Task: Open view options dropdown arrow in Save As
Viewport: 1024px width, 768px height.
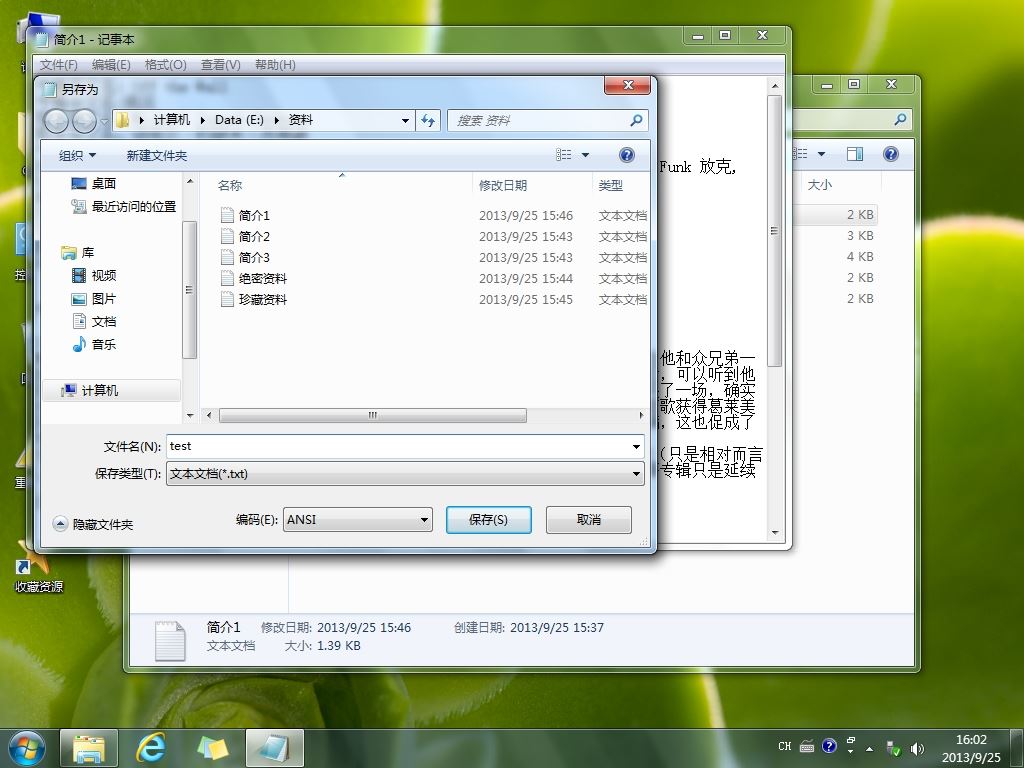Action: (585, 155)
